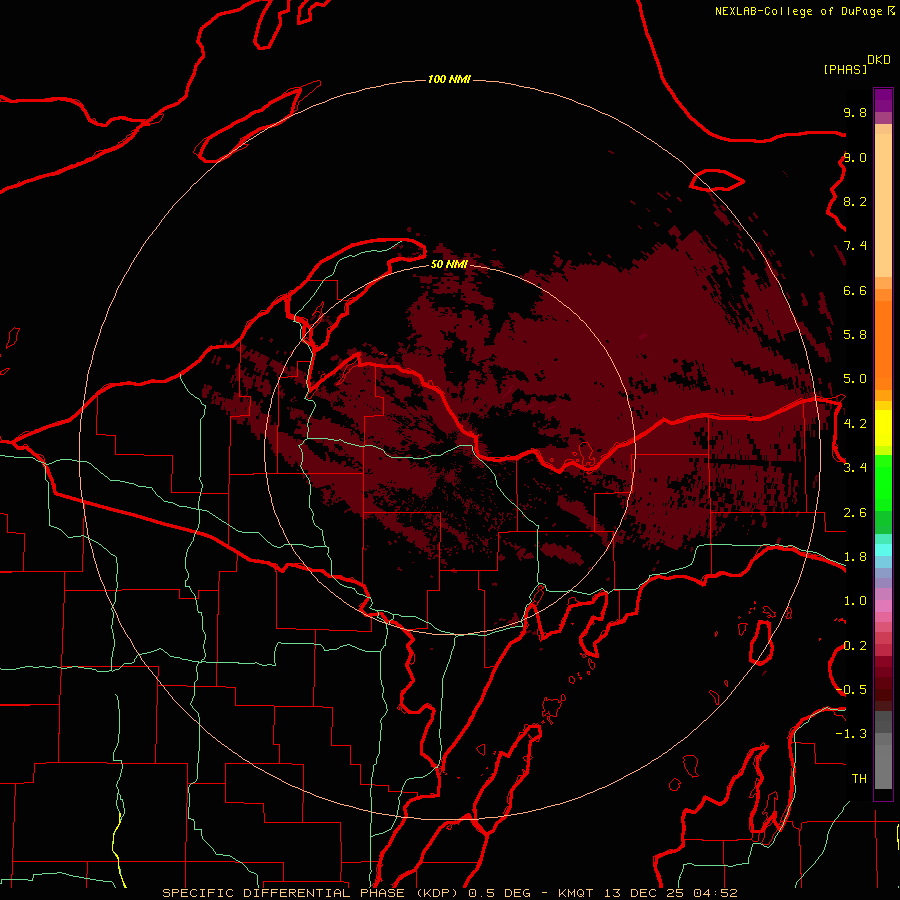Click the 04:52 timestamp in caption

coord(715,893)
